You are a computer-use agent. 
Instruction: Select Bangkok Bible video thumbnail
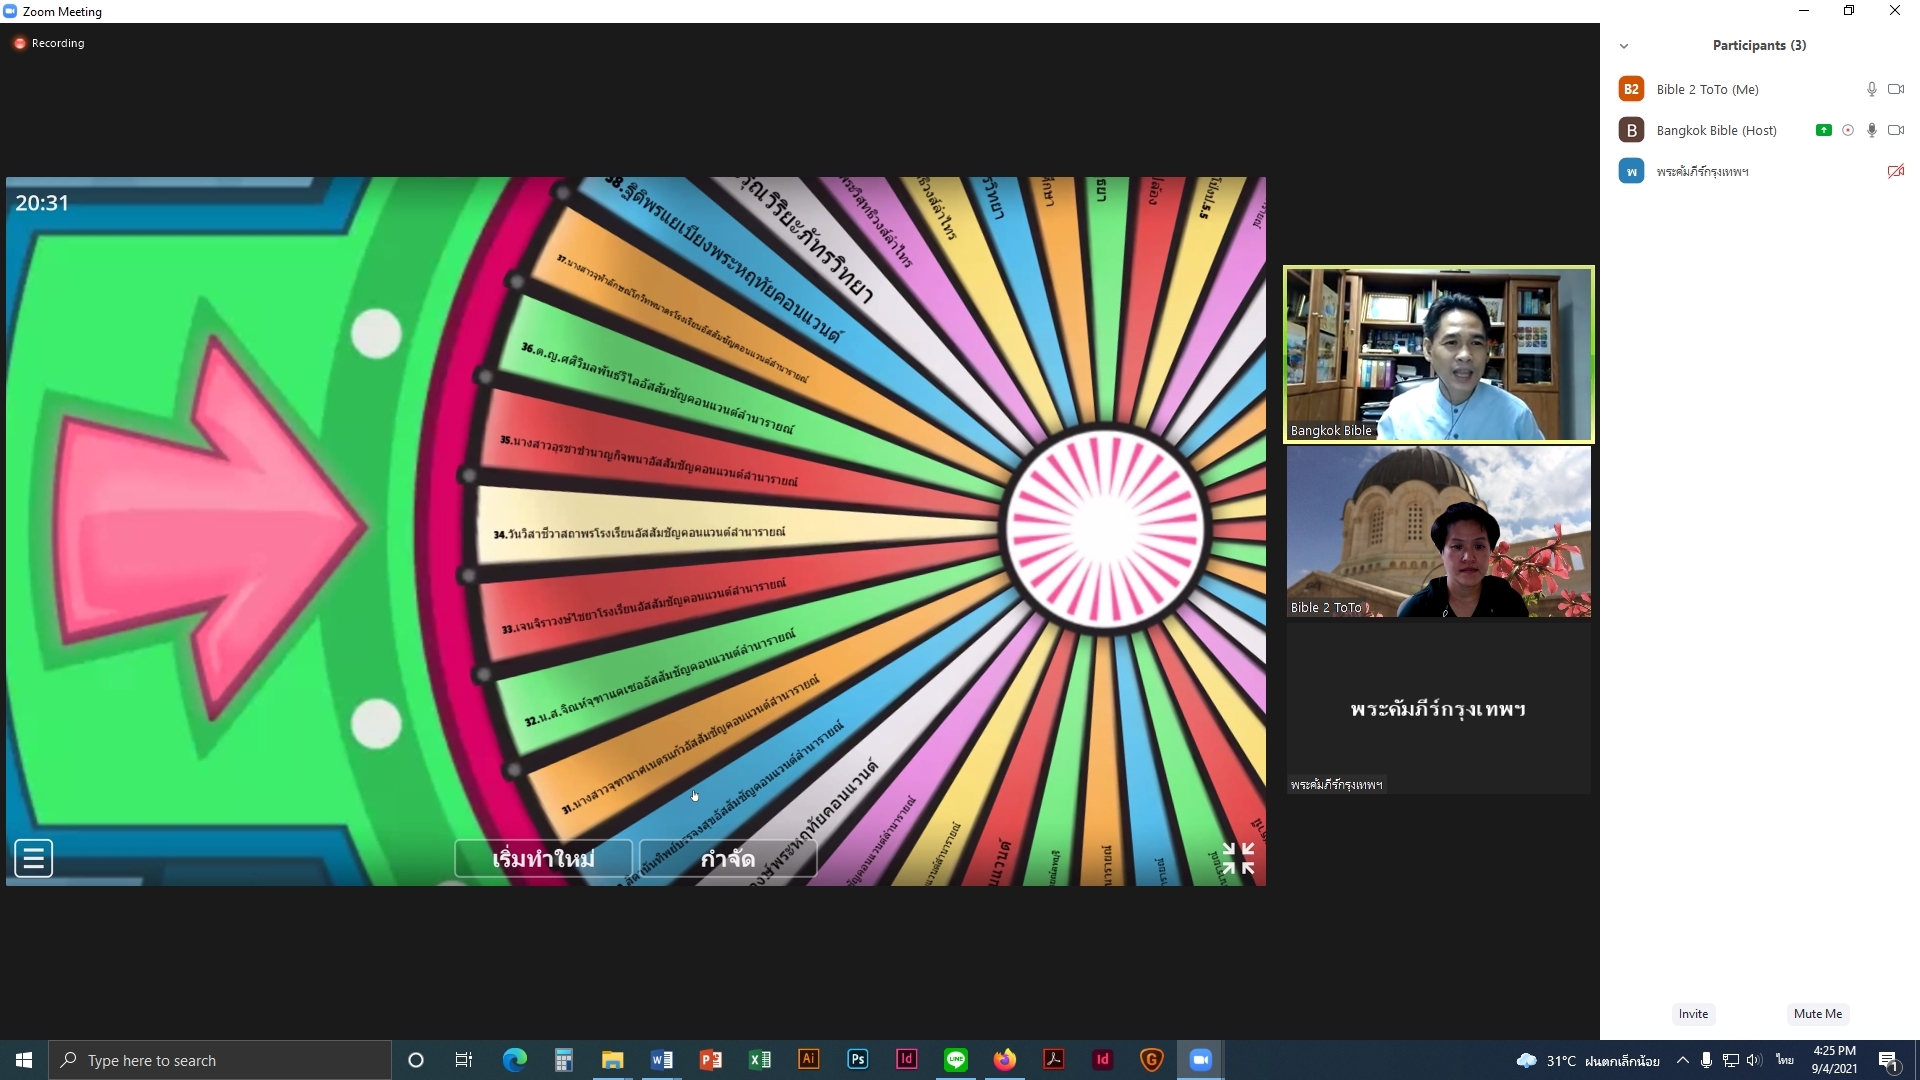coord(1438,354)
